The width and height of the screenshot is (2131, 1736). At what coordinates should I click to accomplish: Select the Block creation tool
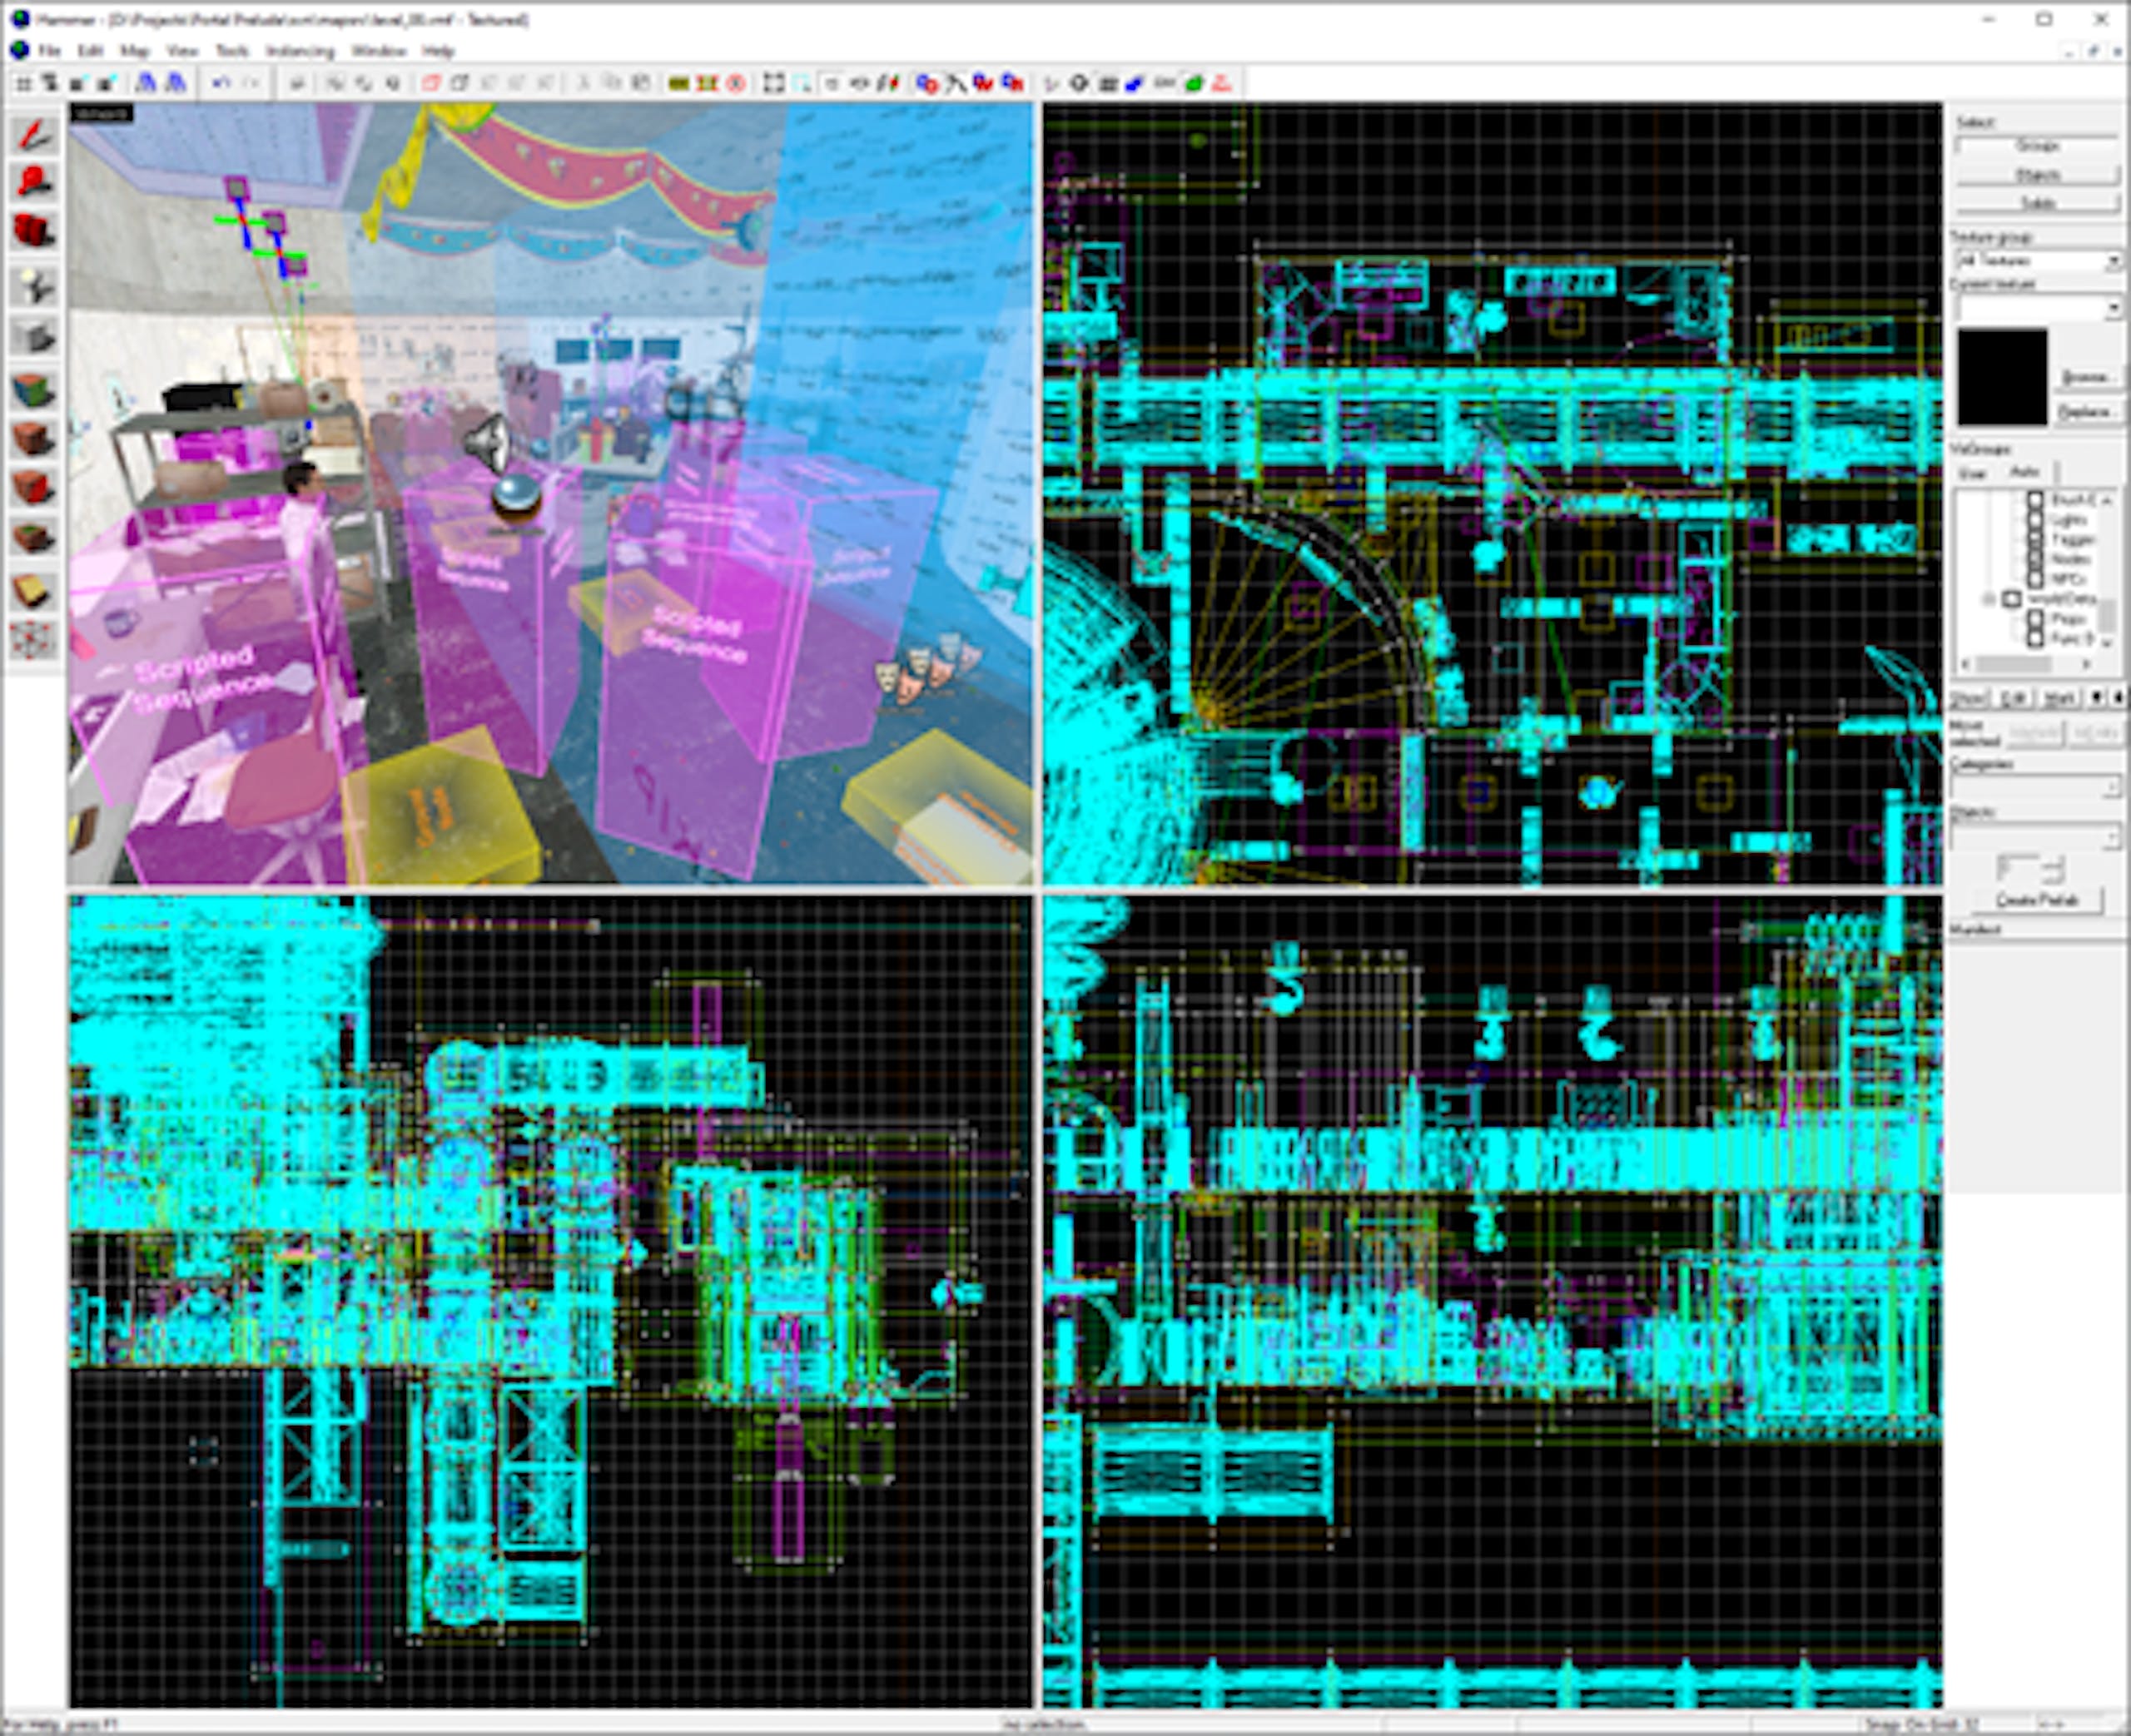(35, 330)
